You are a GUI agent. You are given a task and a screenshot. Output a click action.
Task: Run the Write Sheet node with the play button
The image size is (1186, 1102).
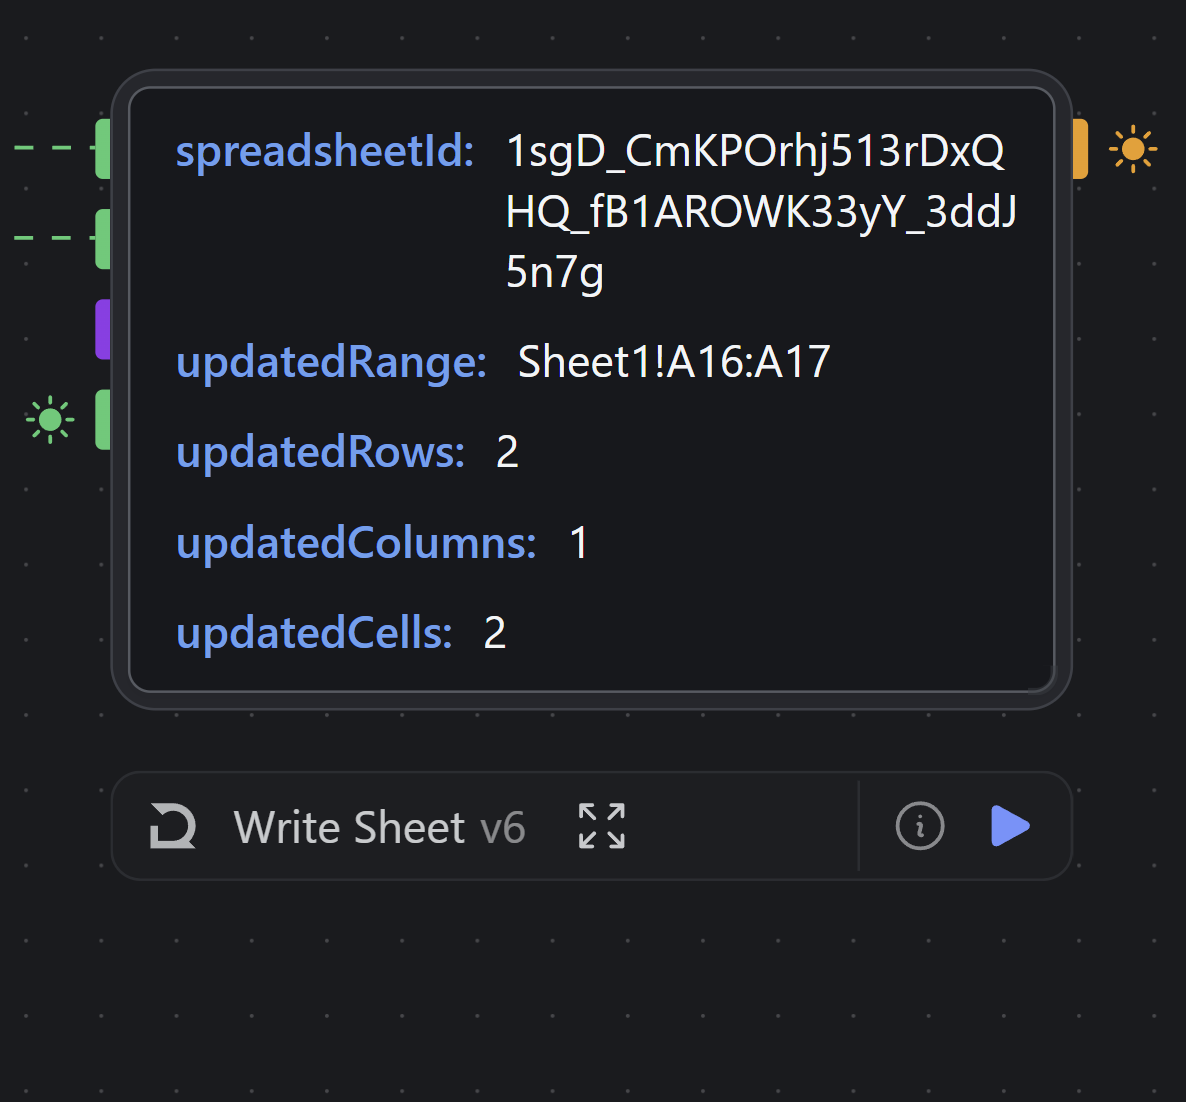pyautogui.click(x=1010, y=826)
